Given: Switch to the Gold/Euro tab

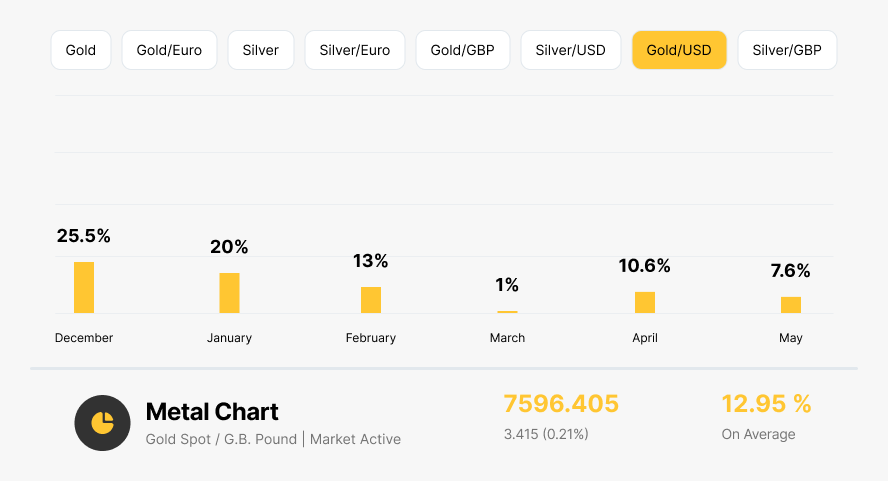Looking at the screenshot, I should [169, 50].
